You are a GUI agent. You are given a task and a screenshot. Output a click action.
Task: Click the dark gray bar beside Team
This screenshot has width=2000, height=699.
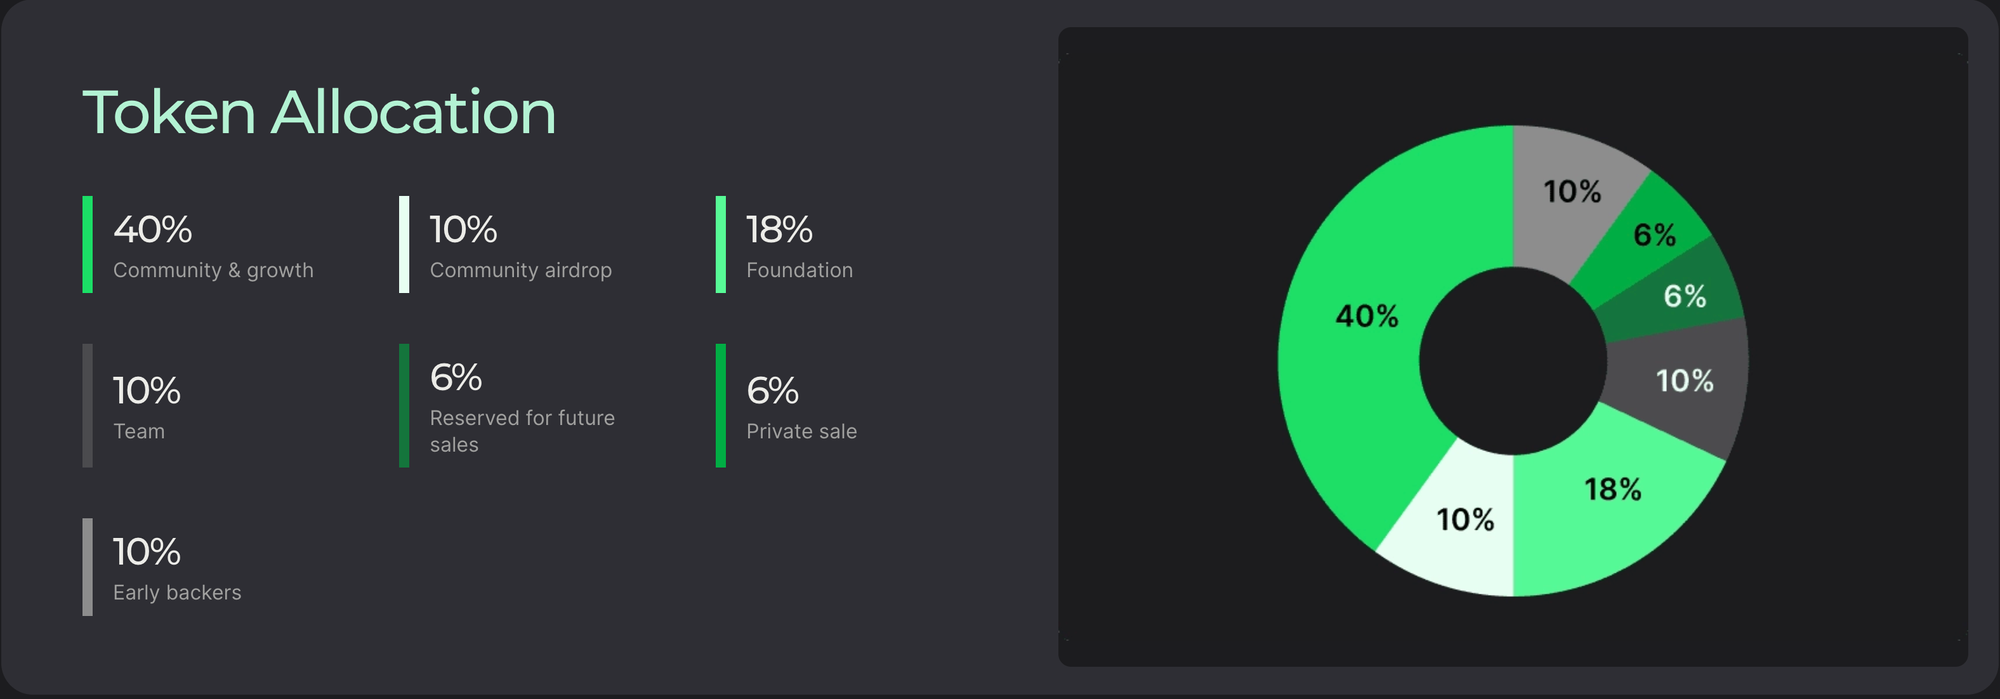(87, 406)
